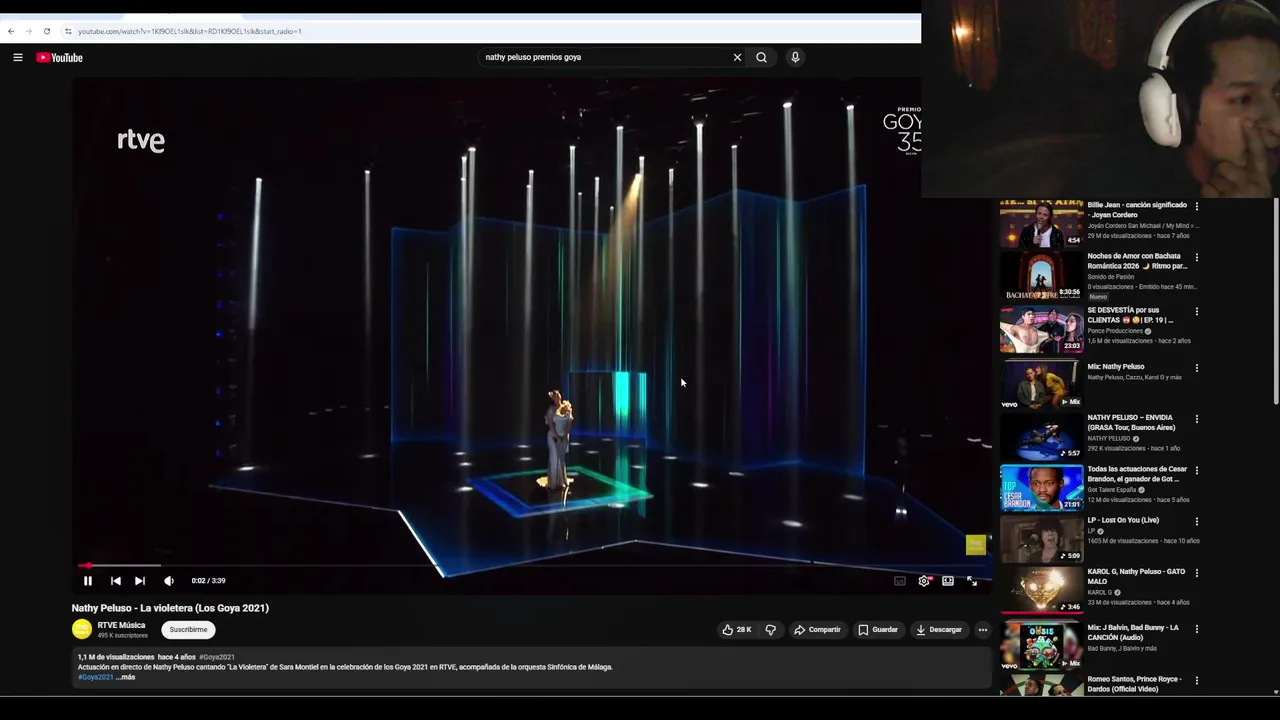Toggle subtitles in the player
Image resolution: width=1280 pixels, height=720 pixels.
(x=900, y=581)
